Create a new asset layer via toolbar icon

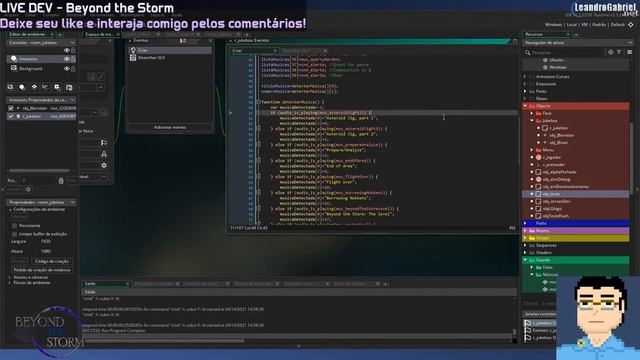57,87
